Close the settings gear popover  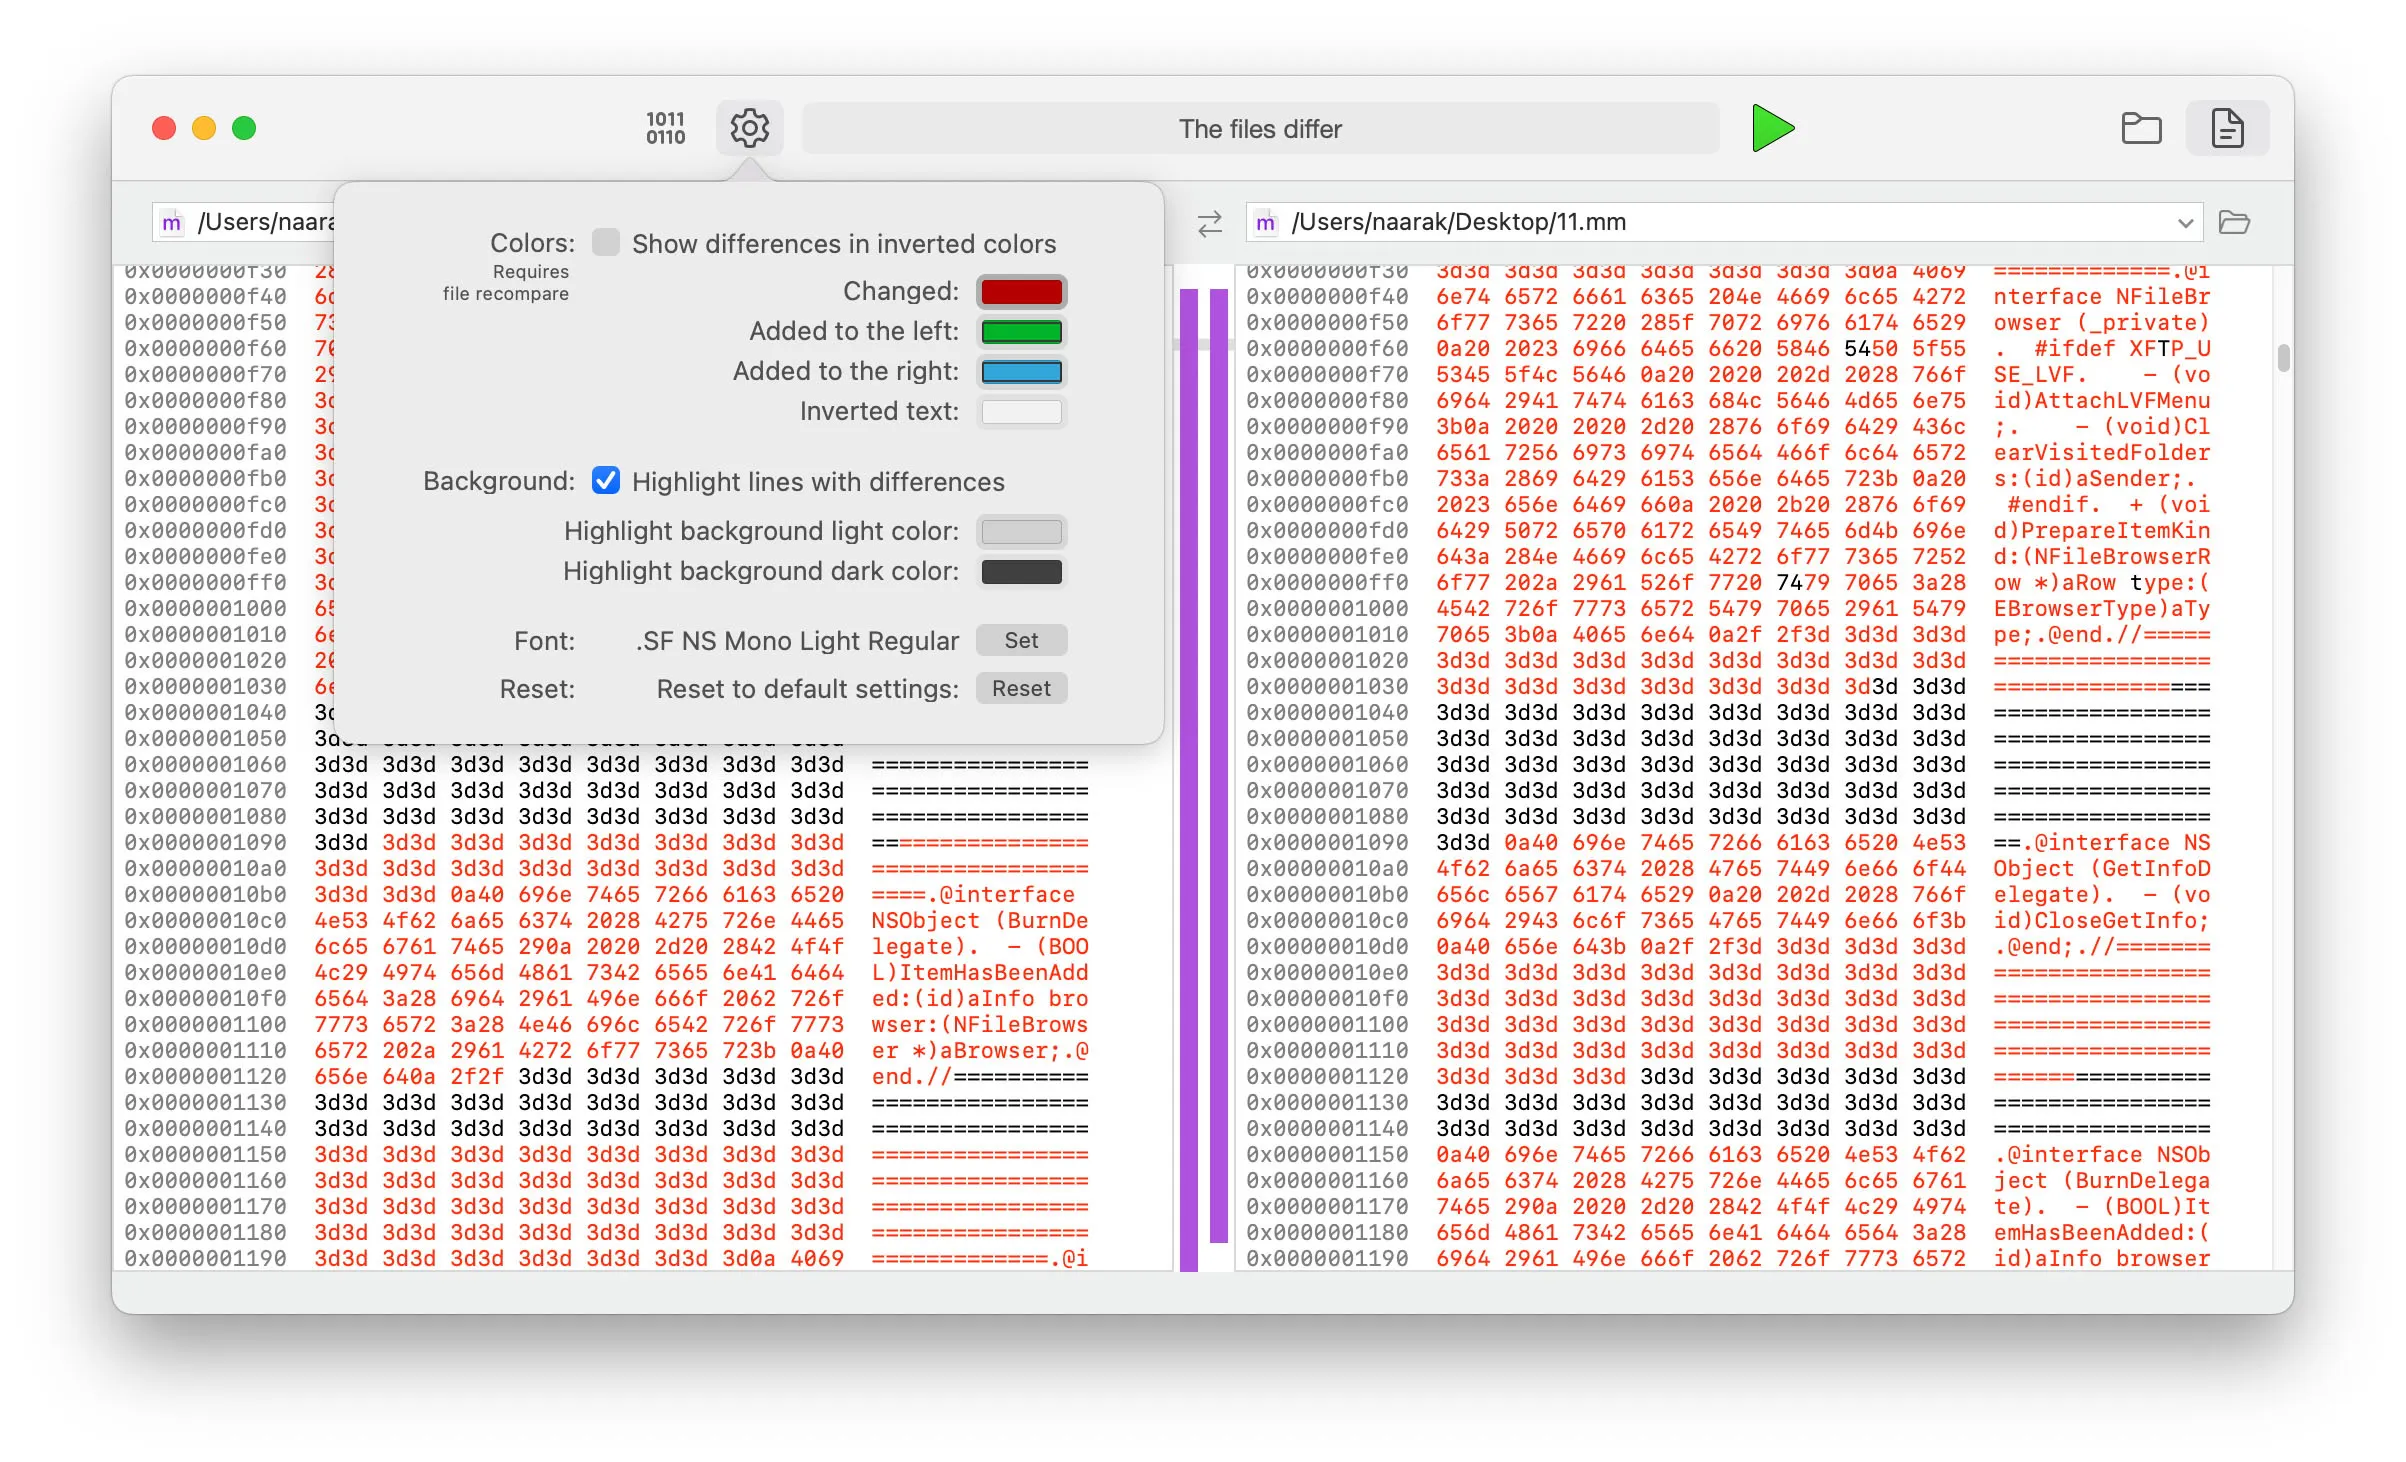click(x=749, y=128)
